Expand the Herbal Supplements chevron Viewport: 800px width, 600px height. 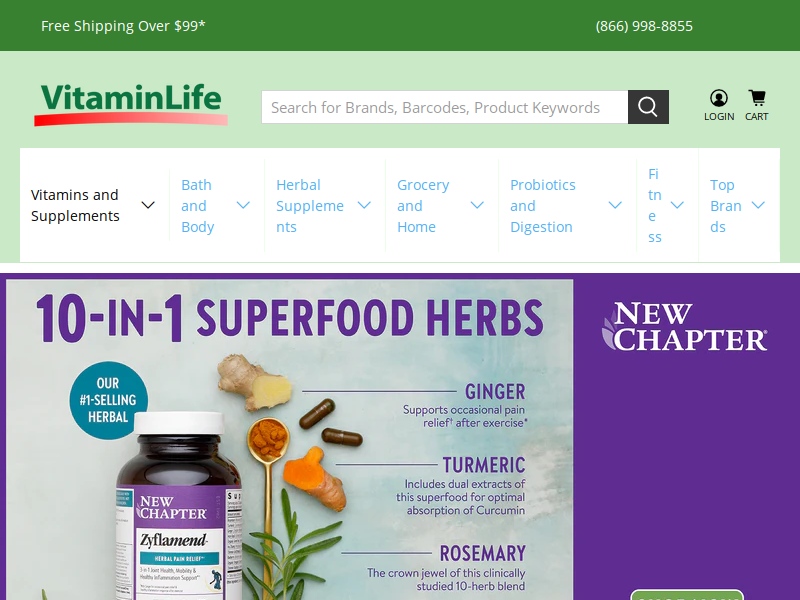point(364,205)
